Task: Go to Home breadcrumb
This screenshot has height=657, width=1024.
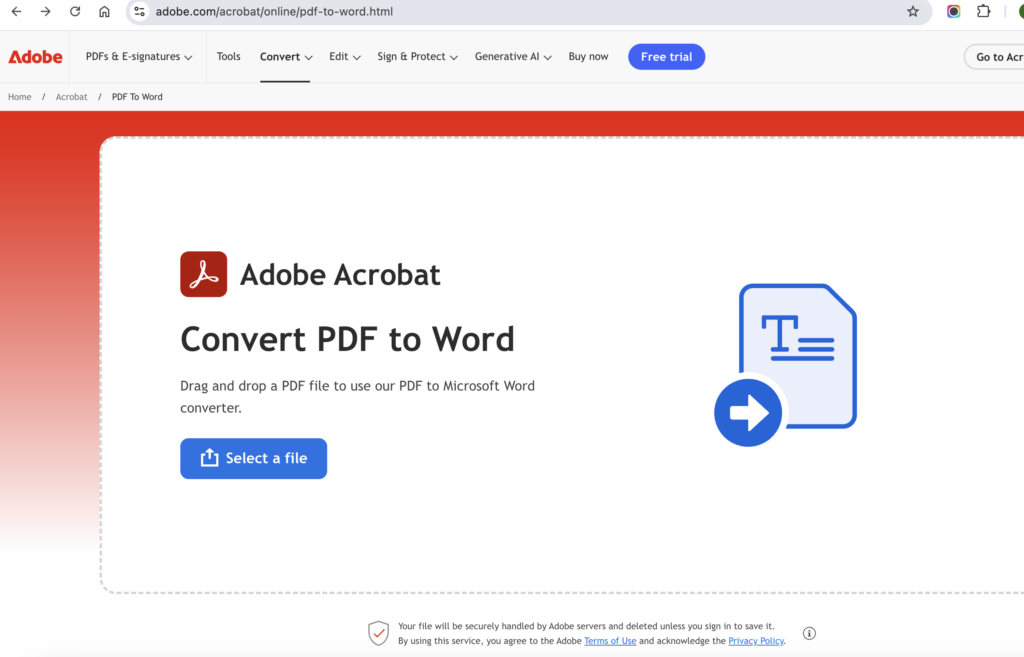Action: [20, 97]
